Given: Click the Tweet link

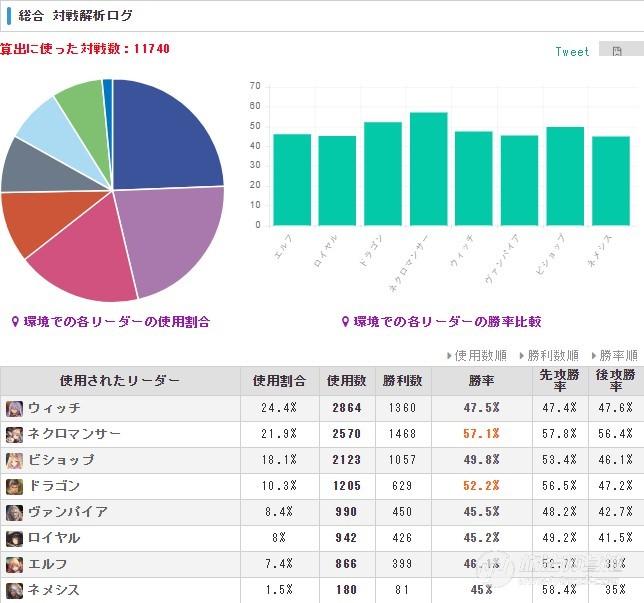Looking at the screenshot, I should tap(572, 51).
